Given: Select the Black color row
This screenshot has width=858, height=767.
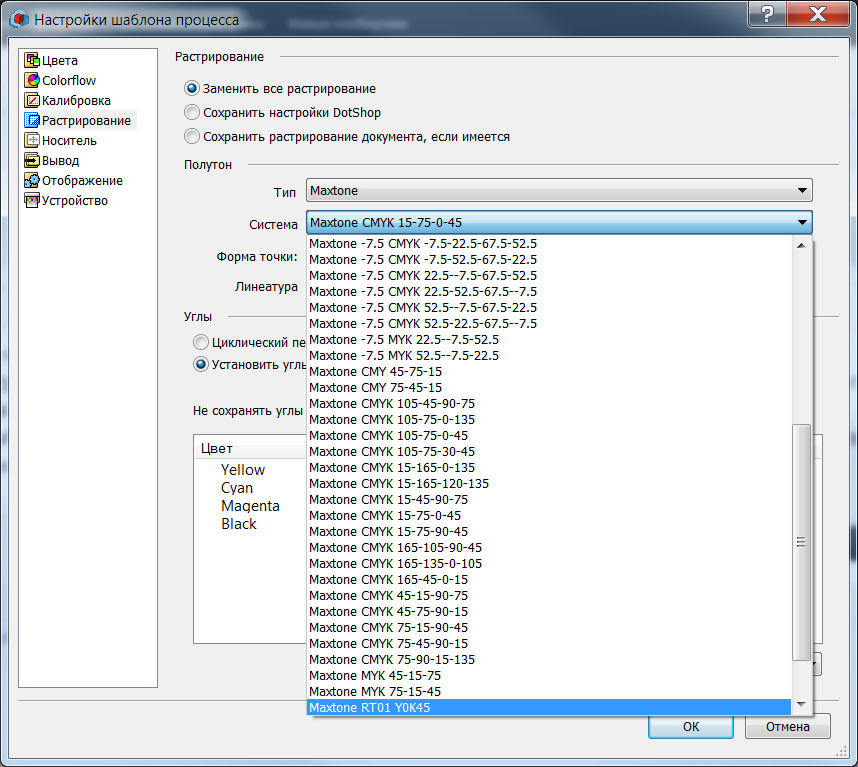Looking at the screenshot, I should click(x=239, y=524).
